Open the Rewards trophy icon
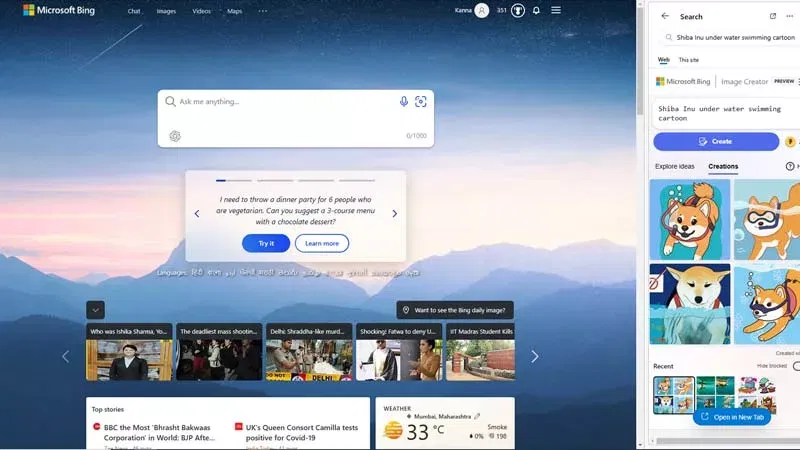Screen dimensions: 800x450 517,10
